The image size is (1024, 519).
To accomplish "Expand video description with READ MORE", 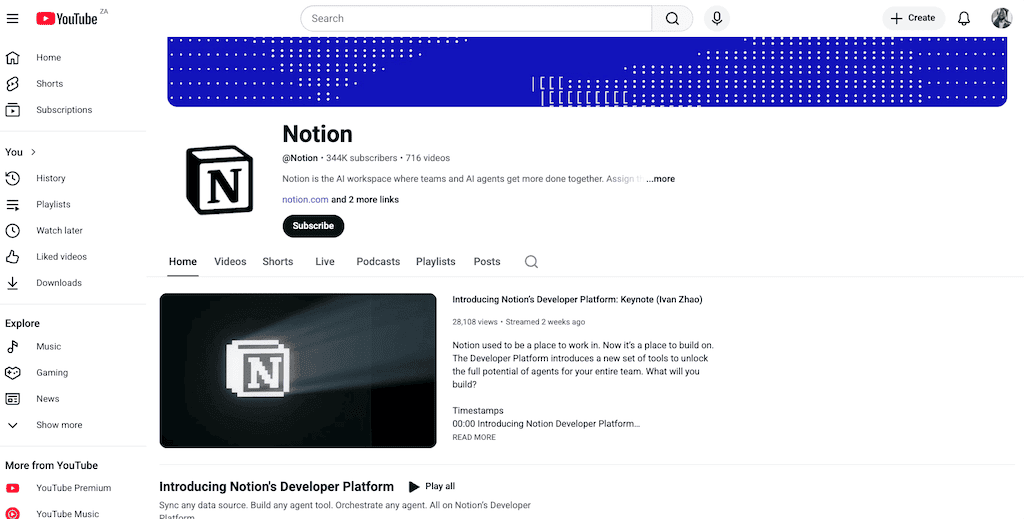I will pyautogui.click(x=474, y=437).
